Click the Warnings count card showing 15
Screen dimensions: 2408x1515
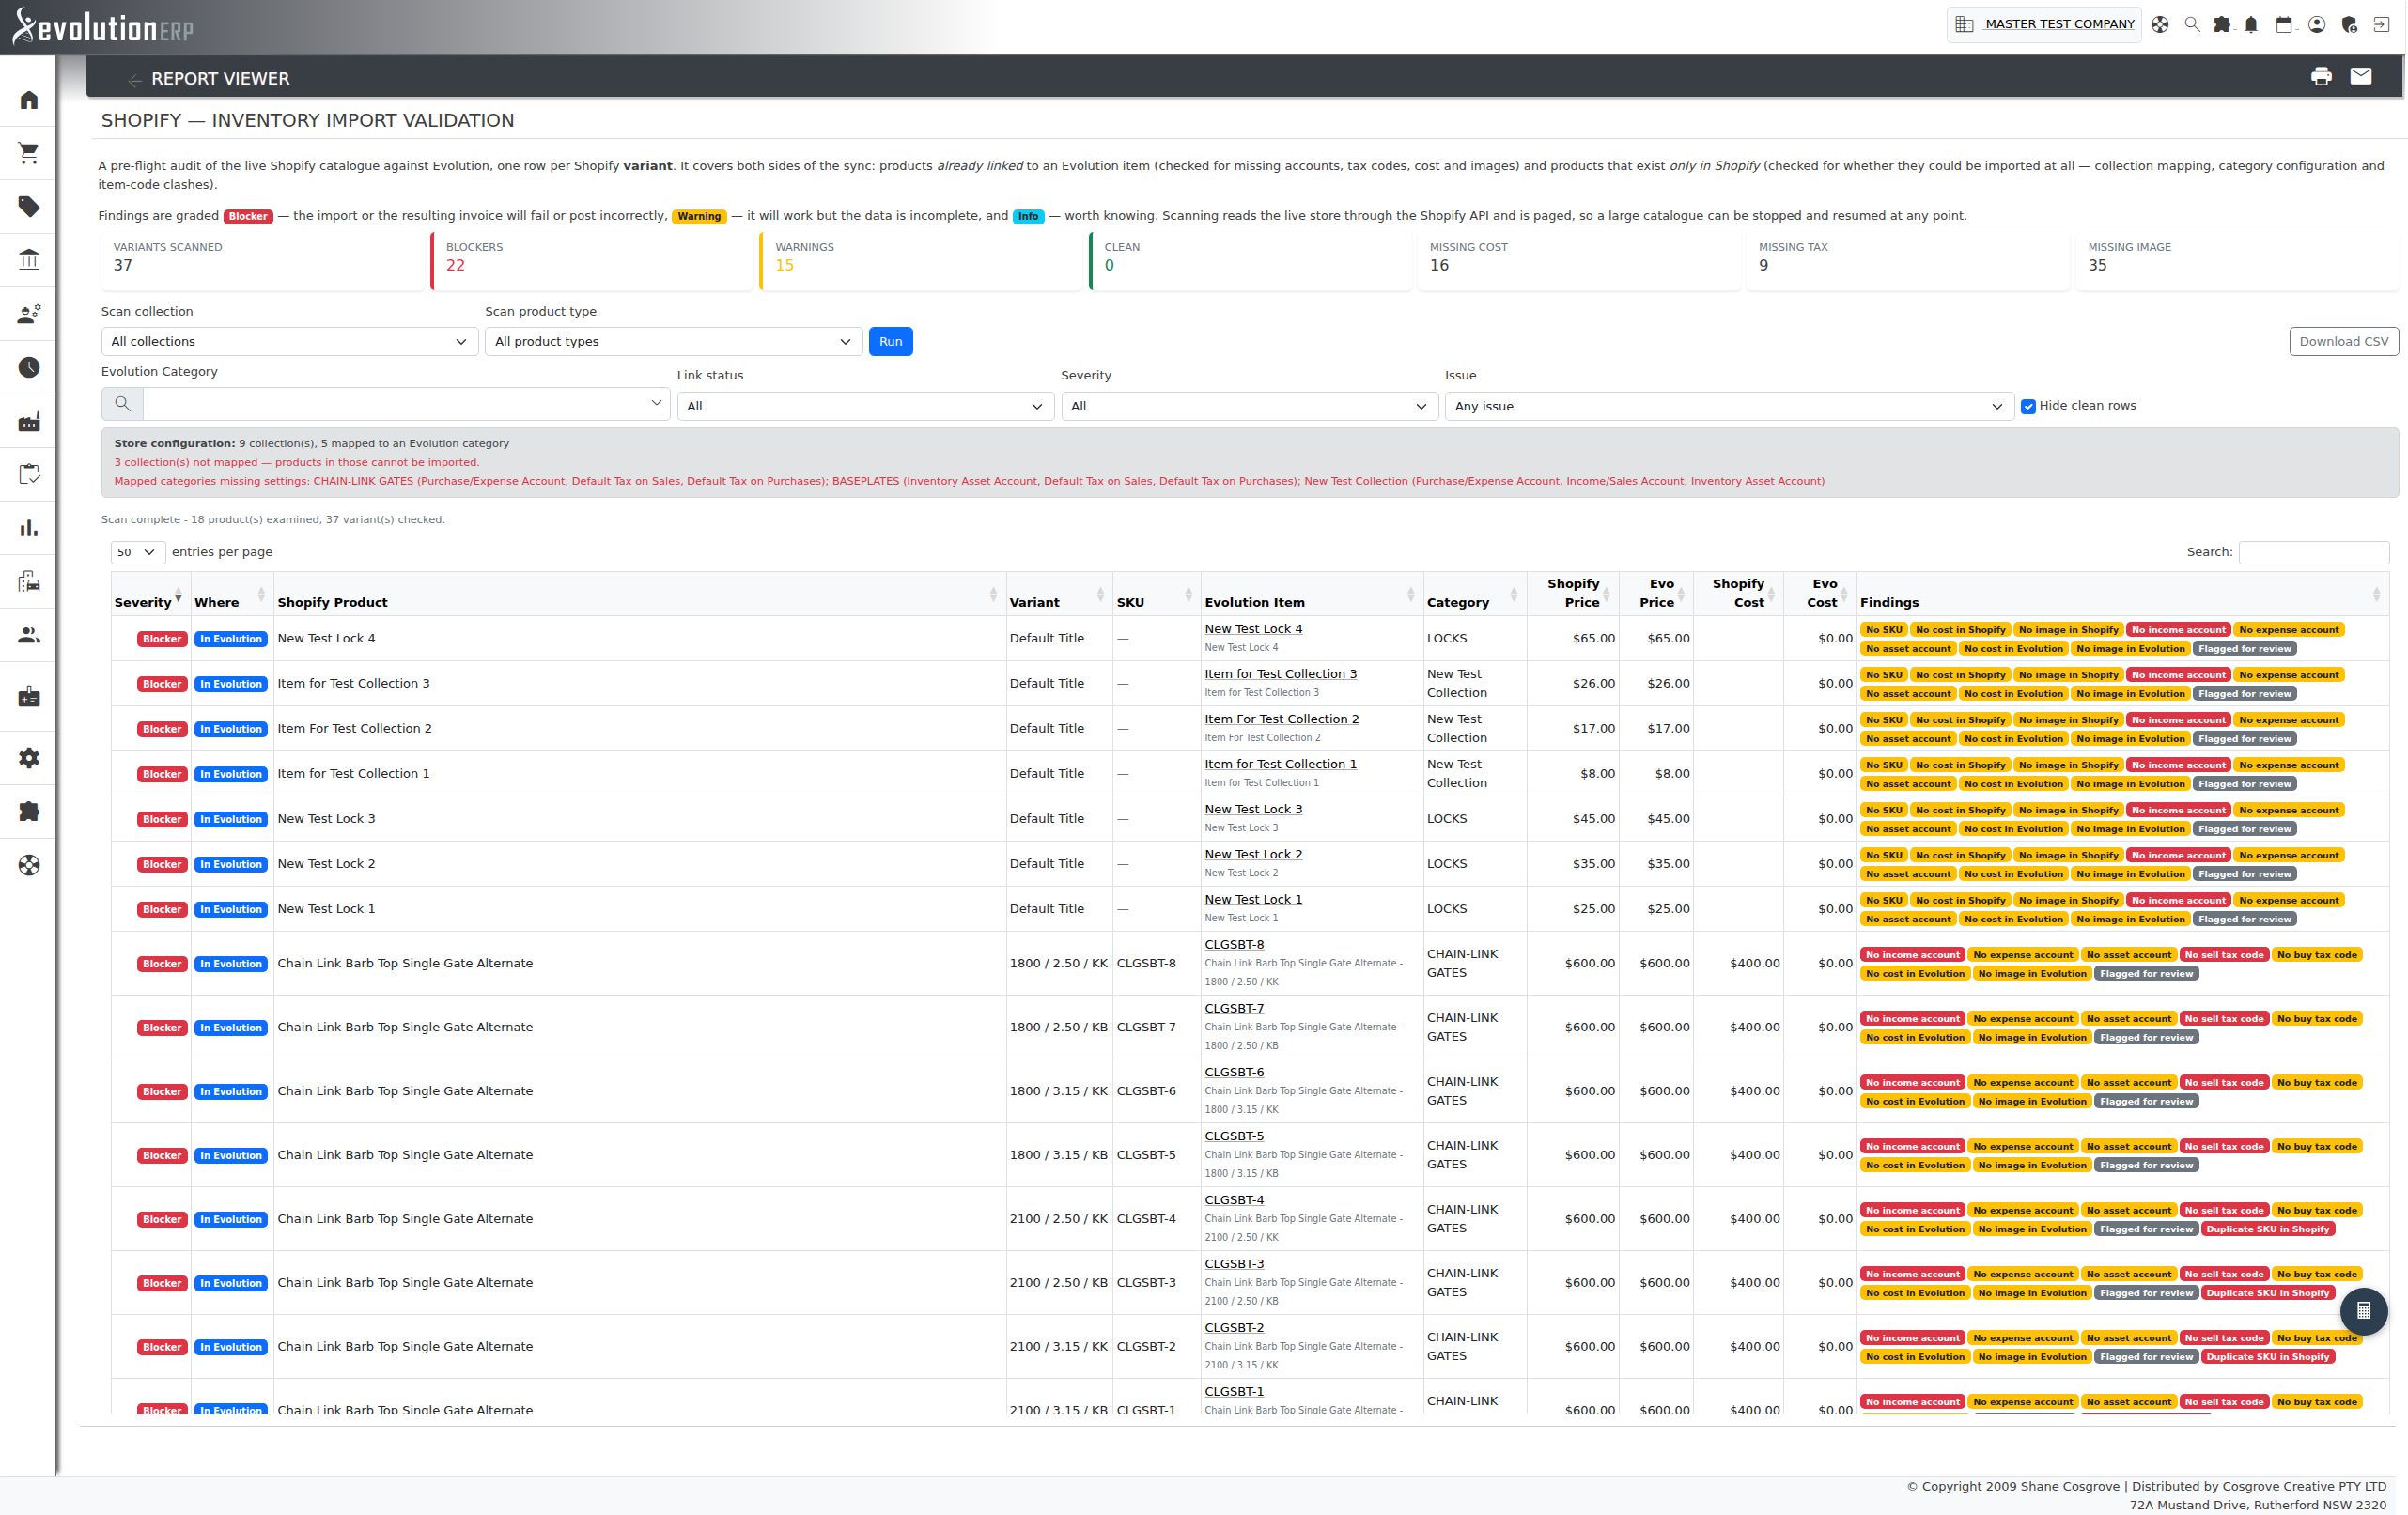[922, 260]
